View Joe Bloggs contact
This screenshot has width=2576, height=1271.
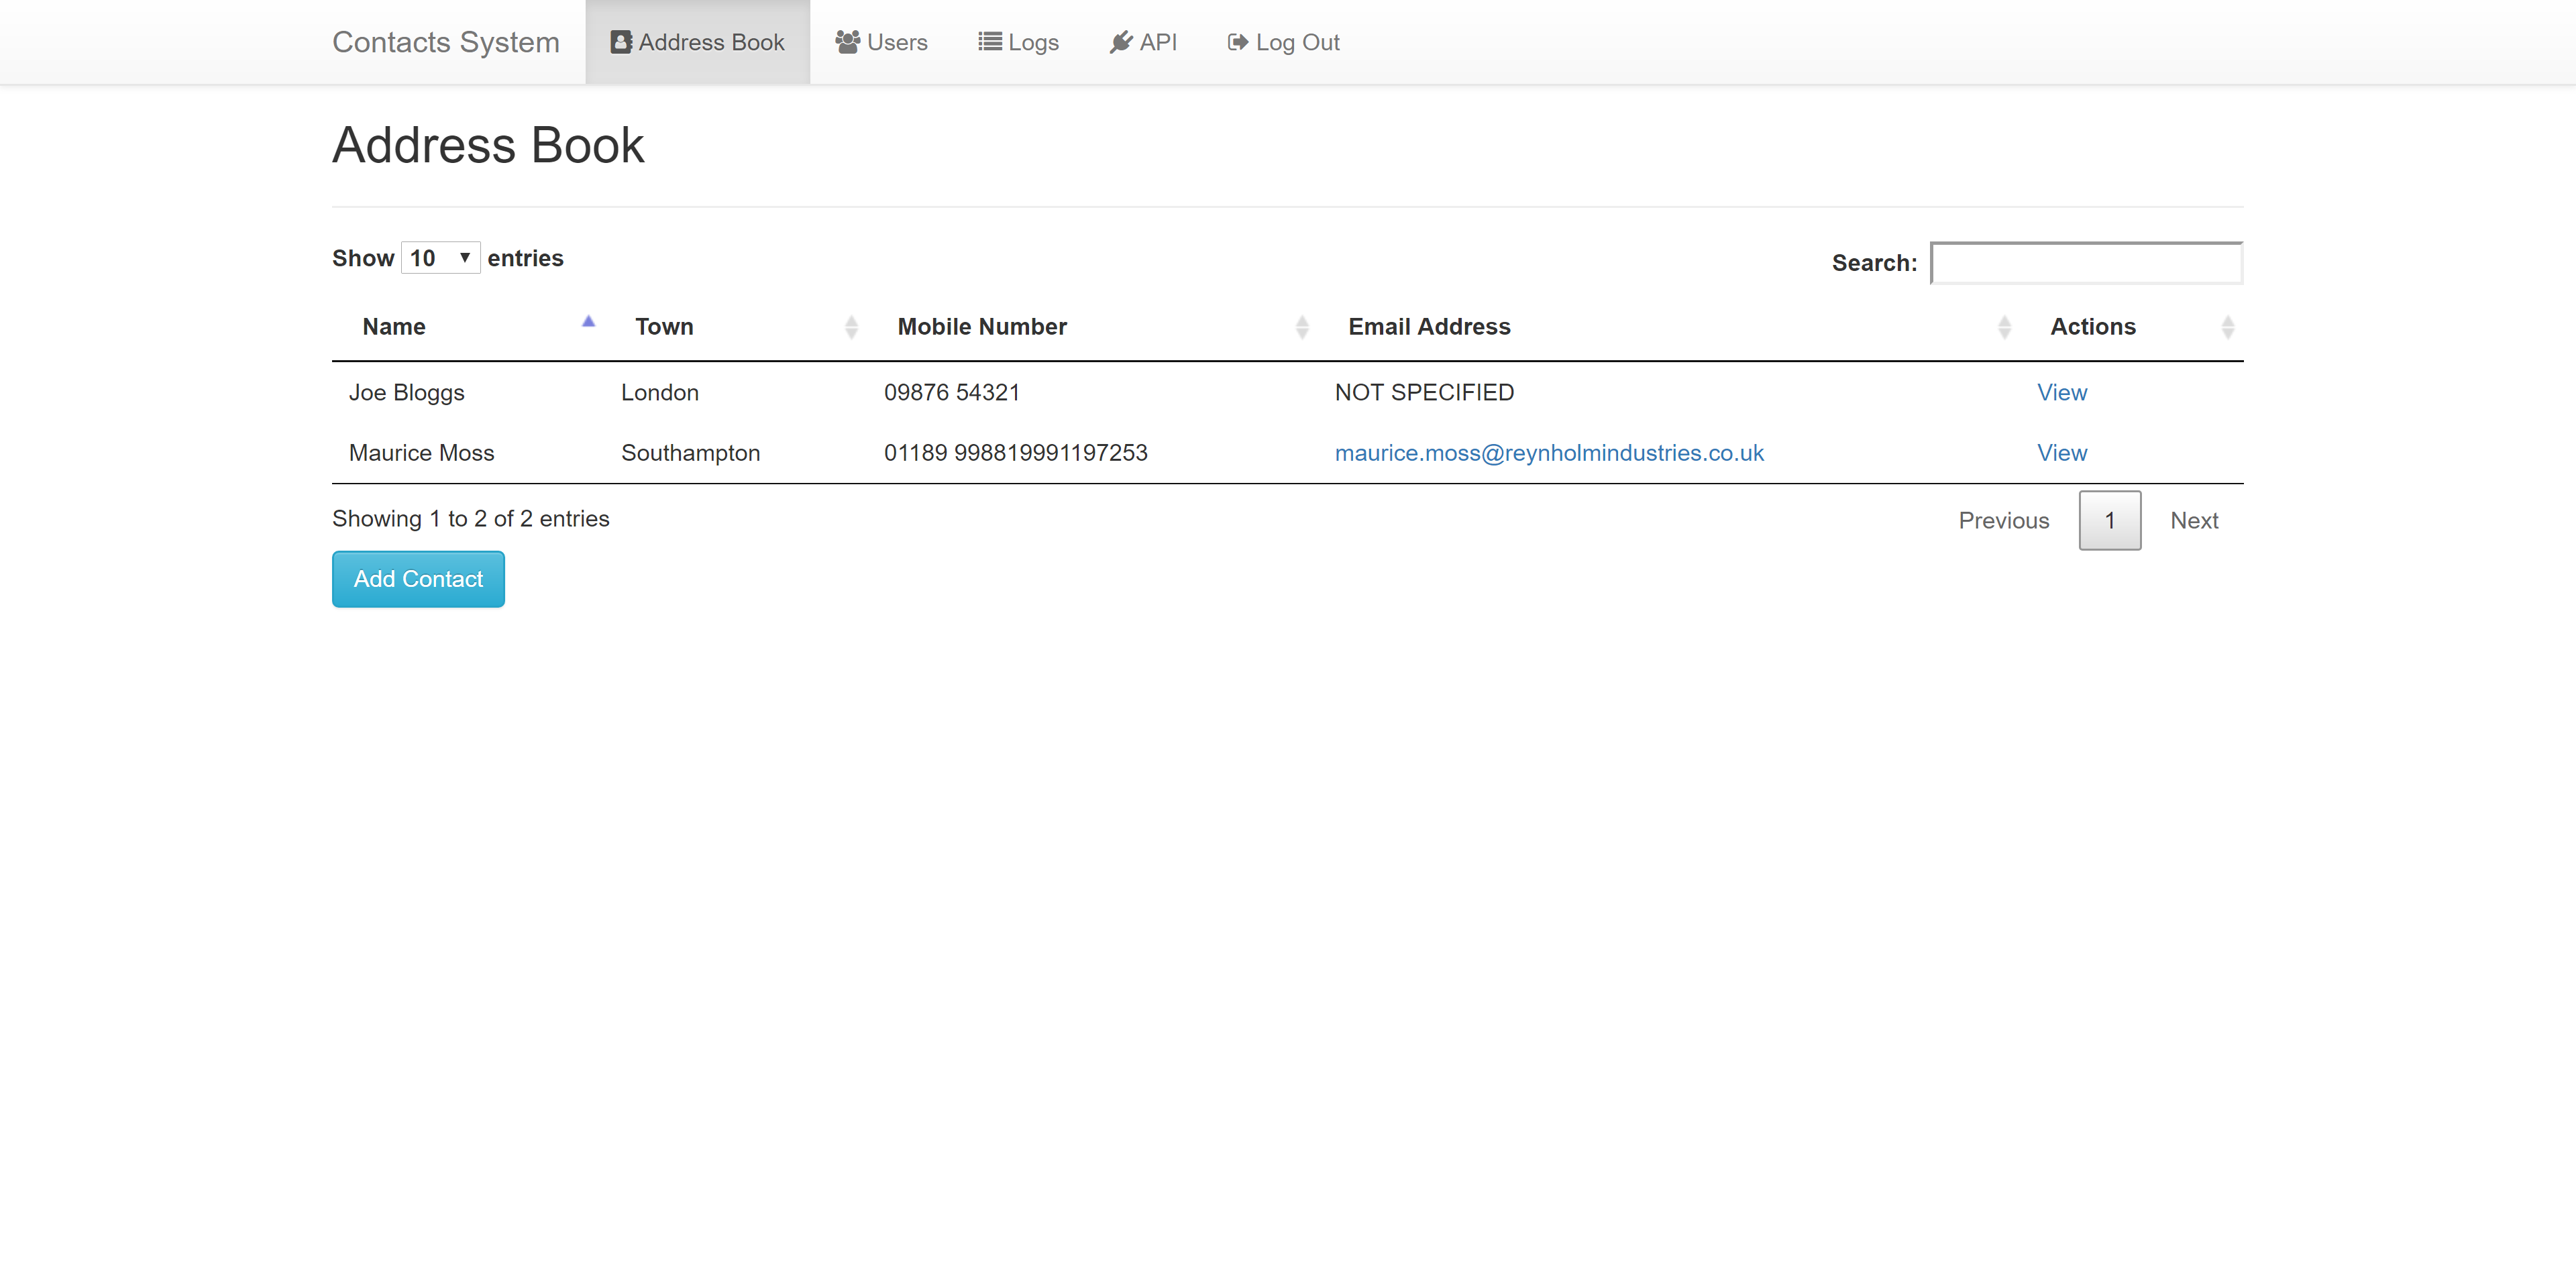tap(2062, 392)
